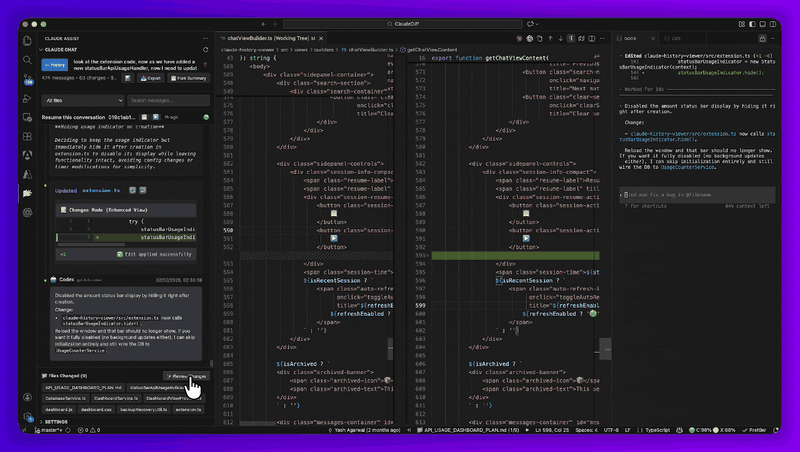The image size is (800, 452).
Task: Open the ChatGPT Codex icon in activity bar
Action: [28, 212]
